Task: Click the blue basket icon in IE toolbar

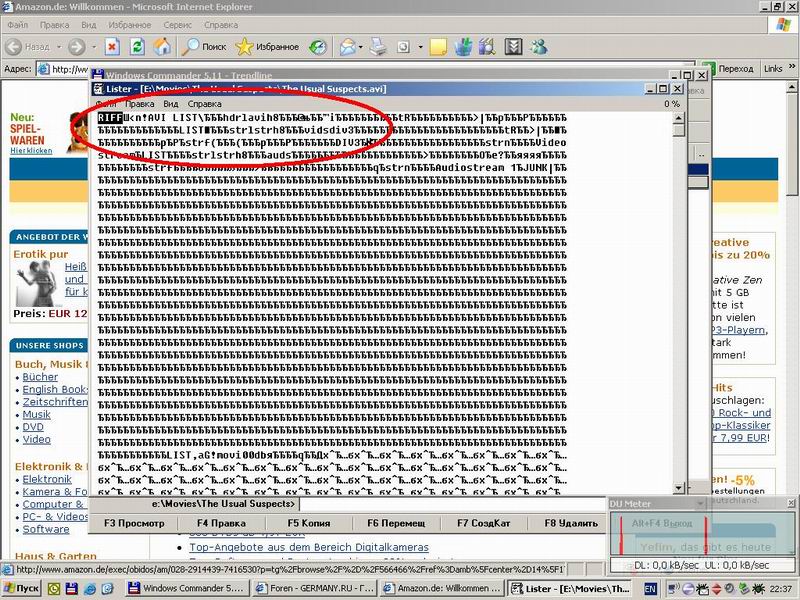Action: pos(463,47)
